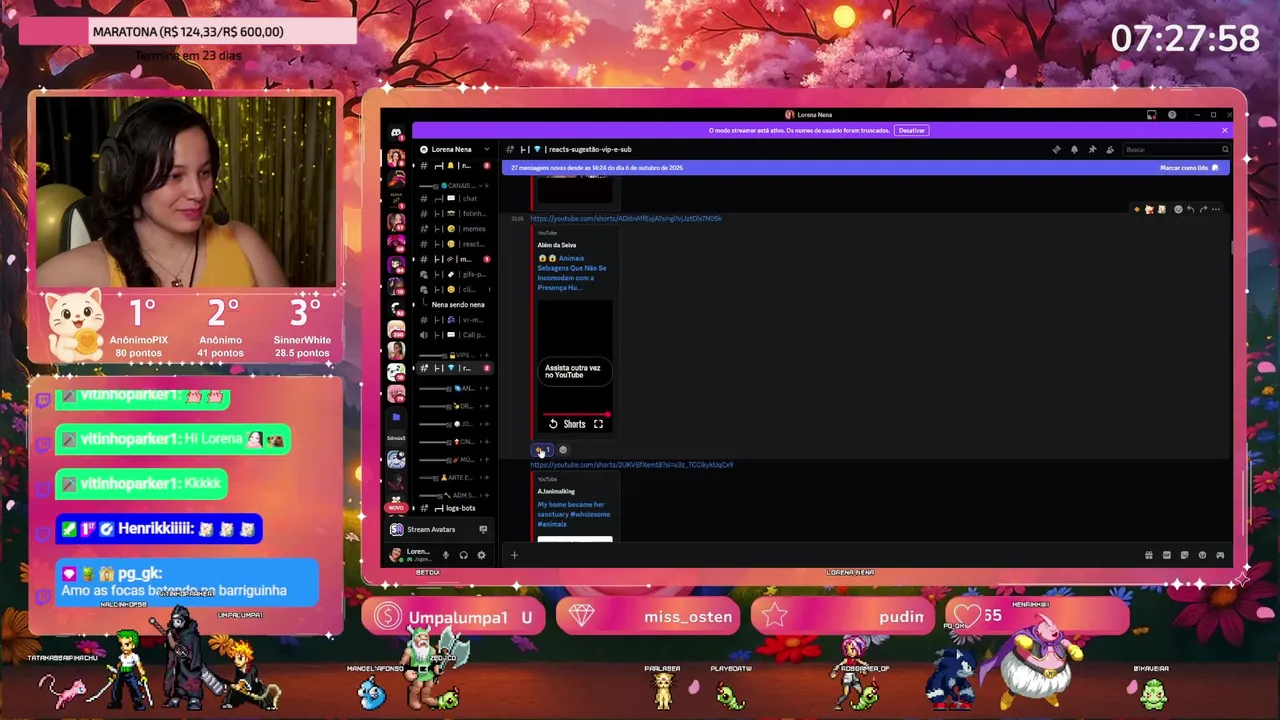The height and width of the screenshot is (720, 1280).
Task: Open notification settings bell in channel header
Action: (x=1074, y=149)
